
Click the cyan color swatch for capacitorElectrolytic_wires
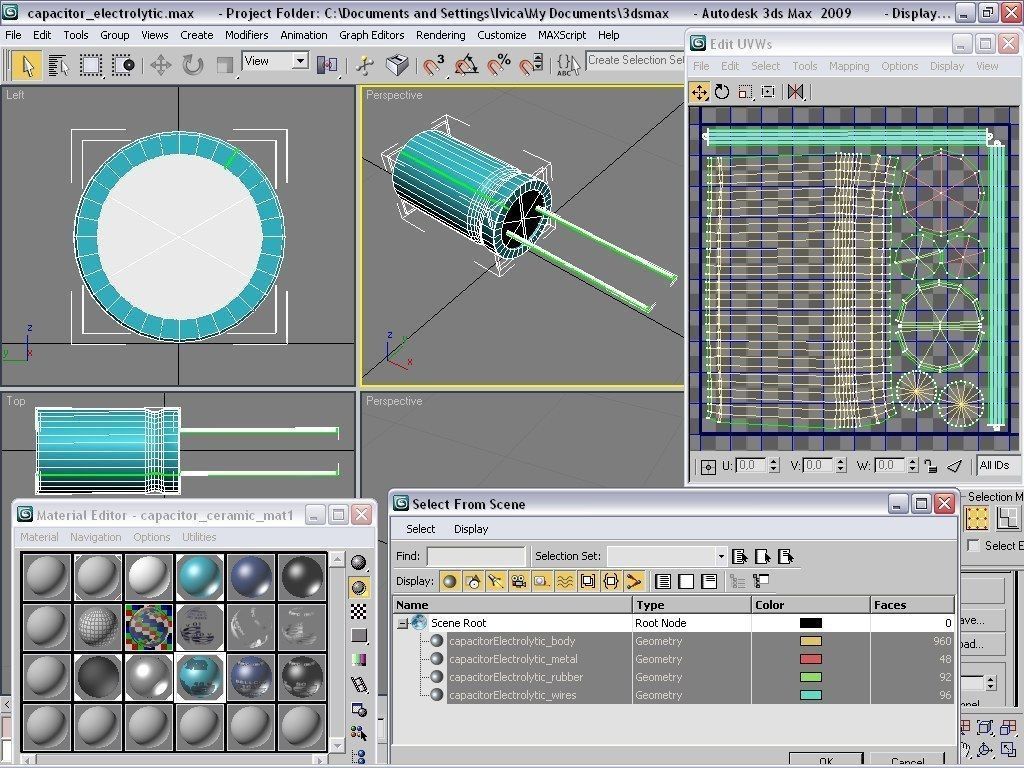[810, 696]
